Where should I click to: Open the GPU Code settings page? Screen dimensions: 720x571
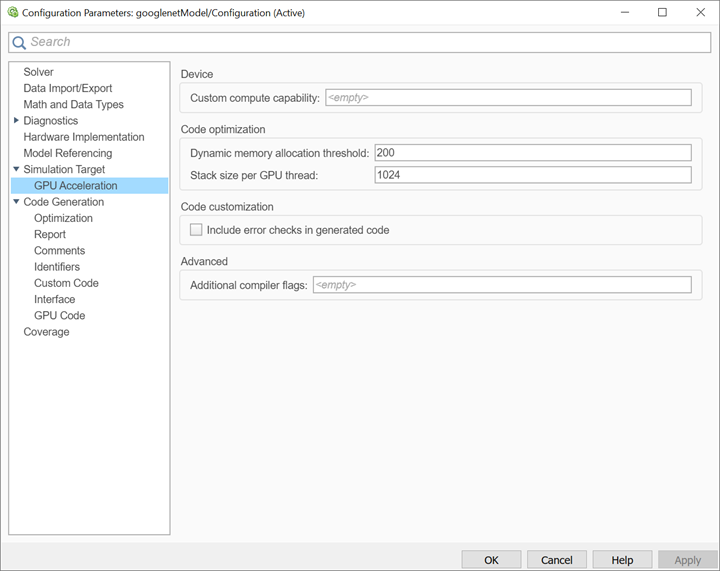coord(59,315)
